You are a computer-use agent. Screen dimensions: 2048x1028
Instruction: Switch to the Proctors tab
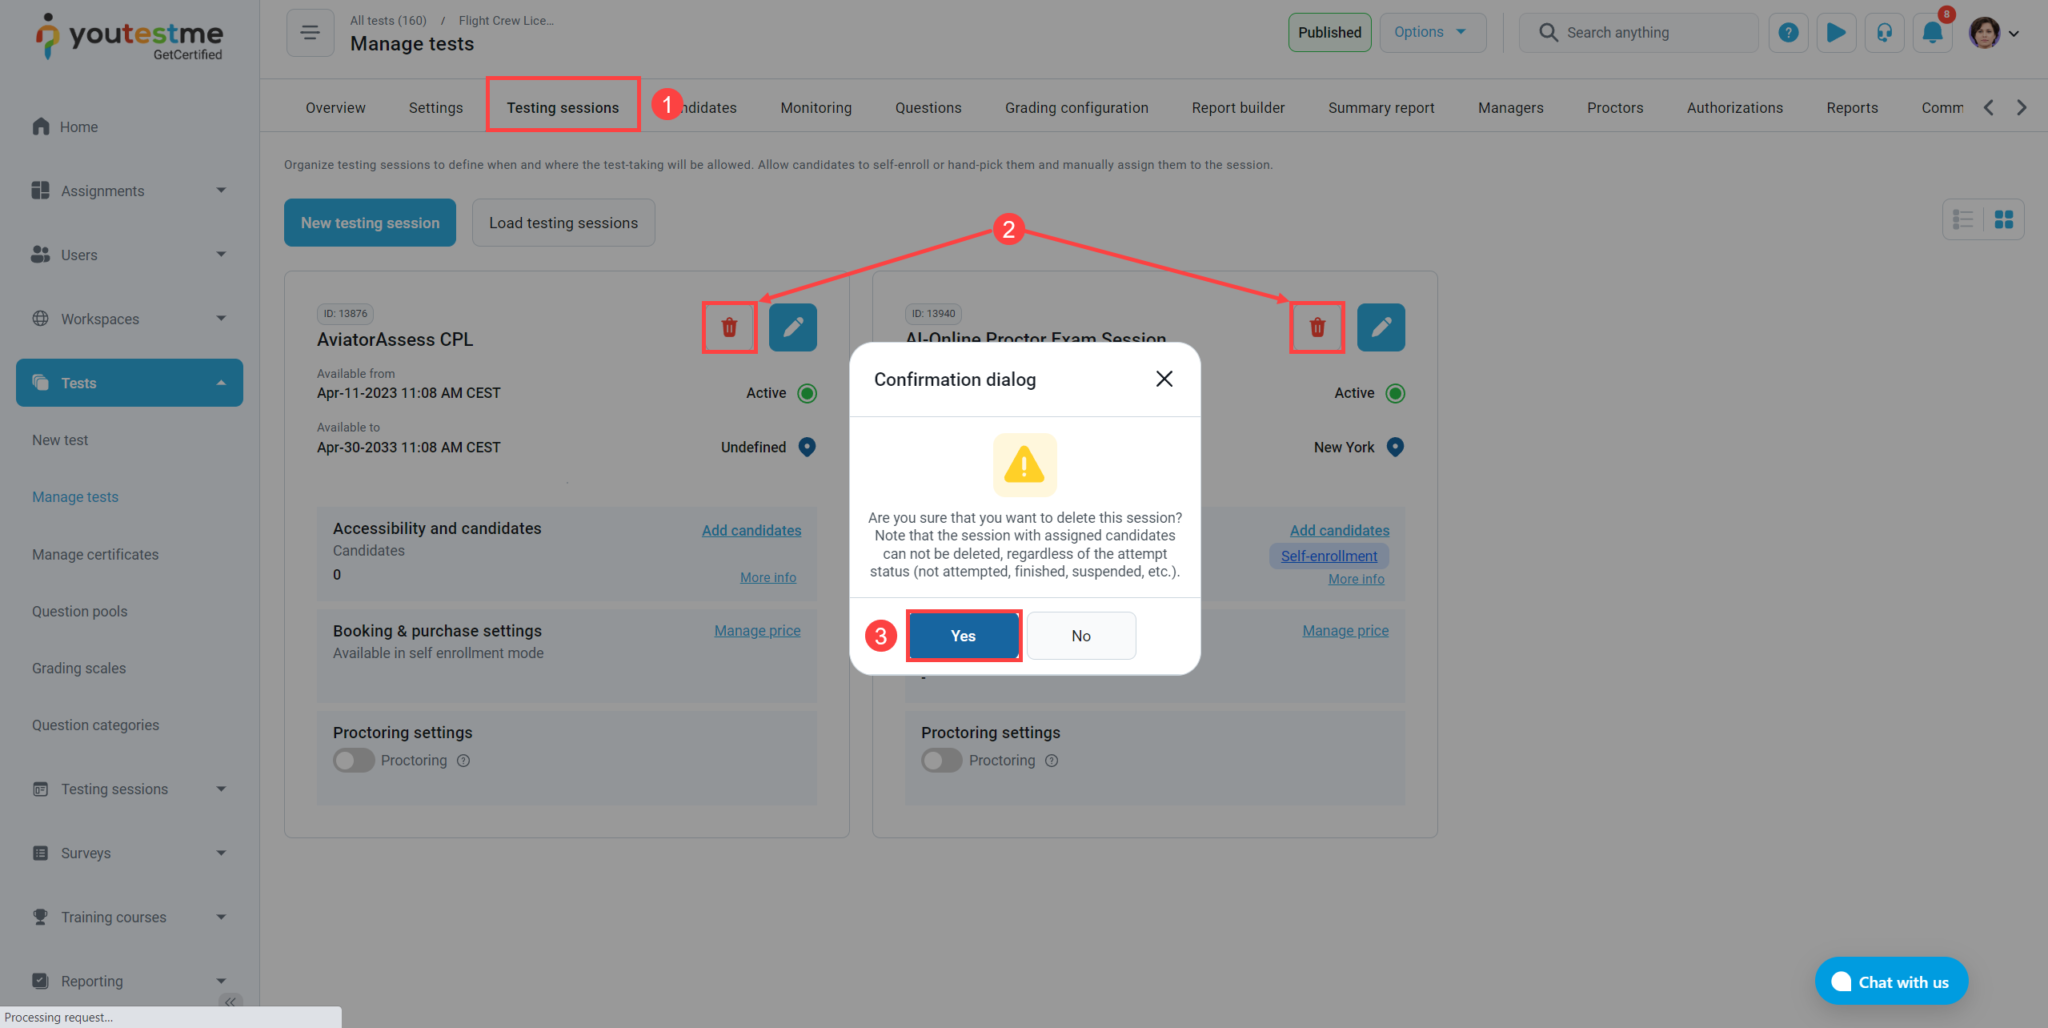tap(1615, 108)
